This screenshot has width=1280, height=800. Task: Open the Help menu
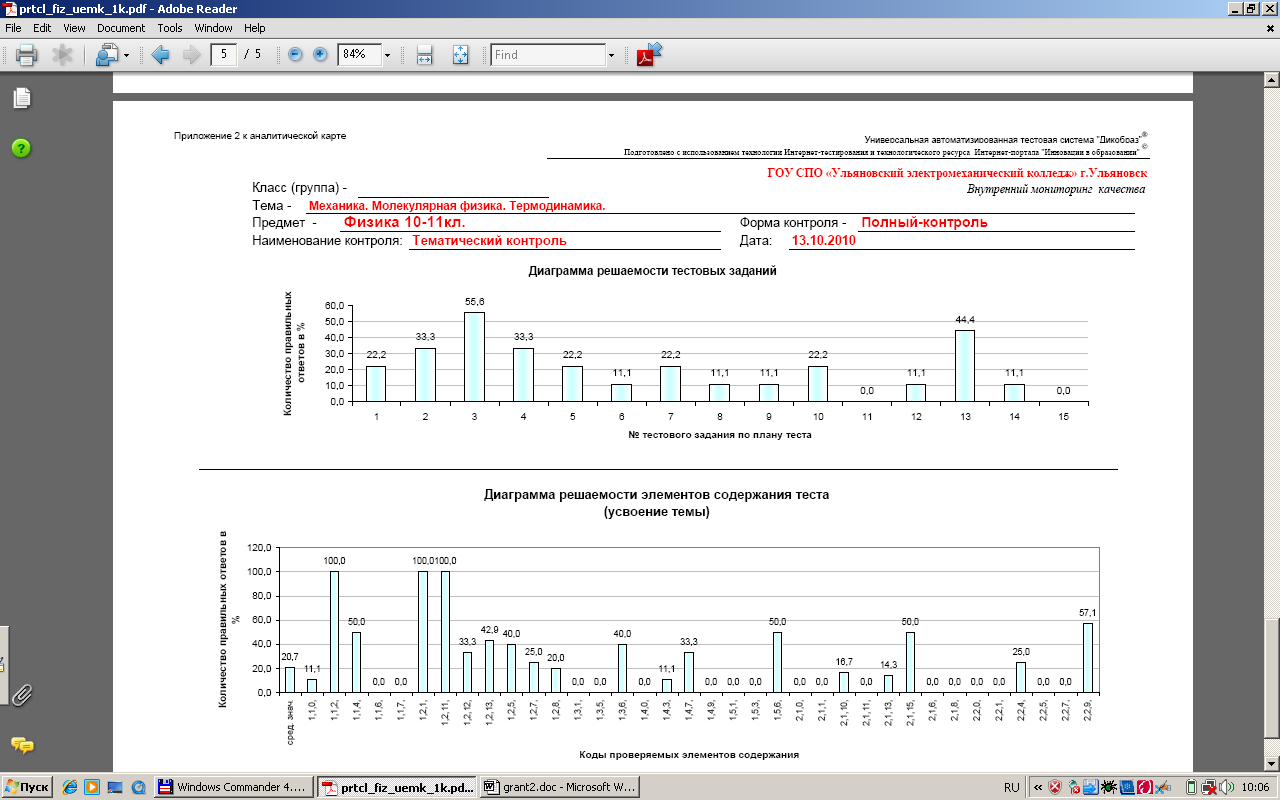[255, 28]
